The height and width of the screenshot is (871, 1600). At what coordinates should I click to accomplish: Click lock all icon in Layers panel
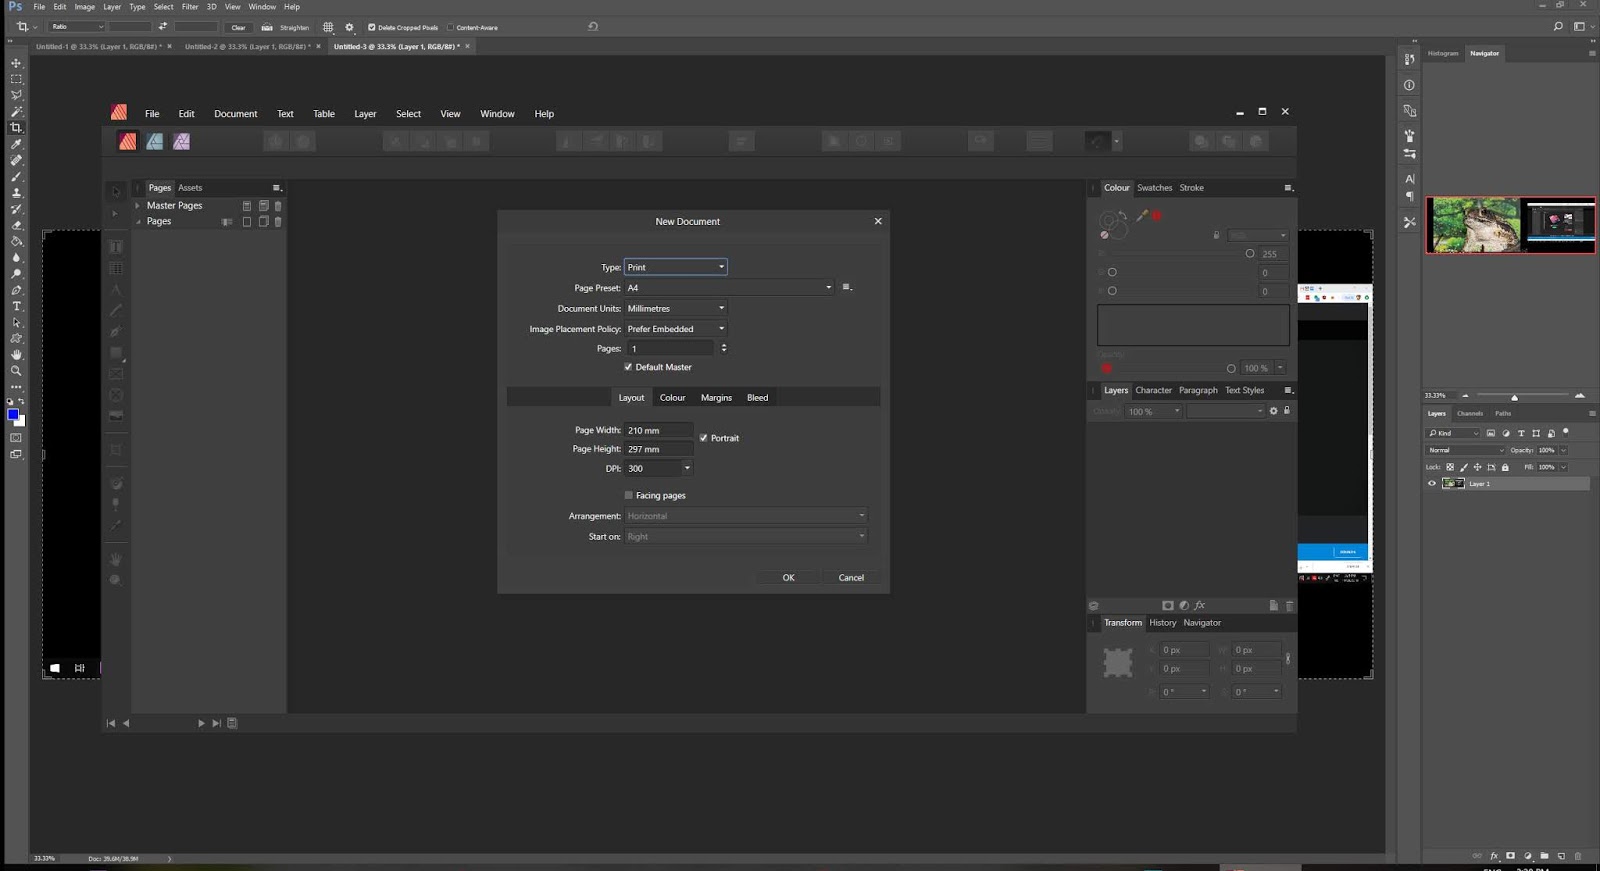pyautogui.click(x=1505, y=467)
